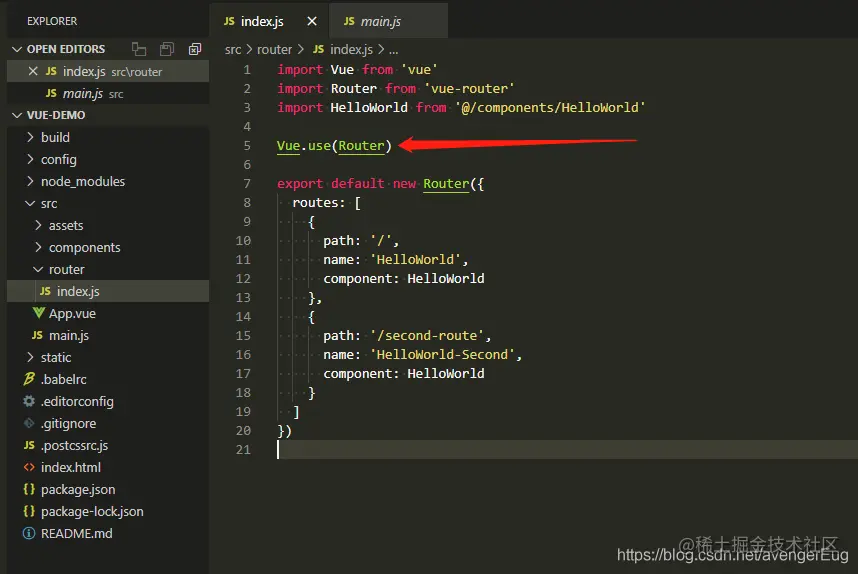The width and height of the screenshot is (858, 574).
Task: Click the router breadcrumb segment
Action: [274, 50]
